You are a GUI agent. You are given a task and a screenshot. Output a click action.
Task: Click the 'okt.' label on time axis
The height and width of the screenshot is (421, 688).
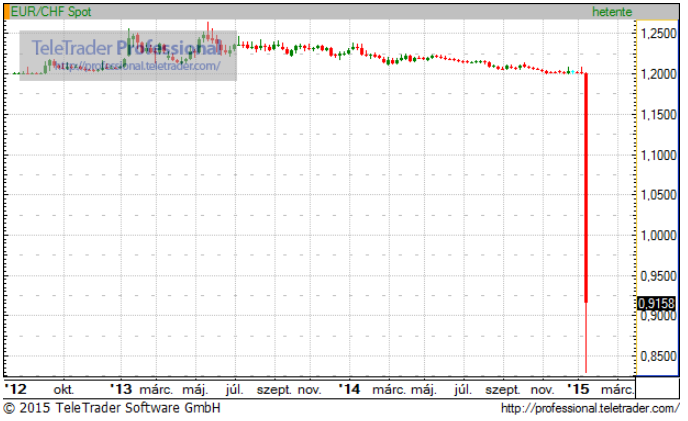pos(64,389)
